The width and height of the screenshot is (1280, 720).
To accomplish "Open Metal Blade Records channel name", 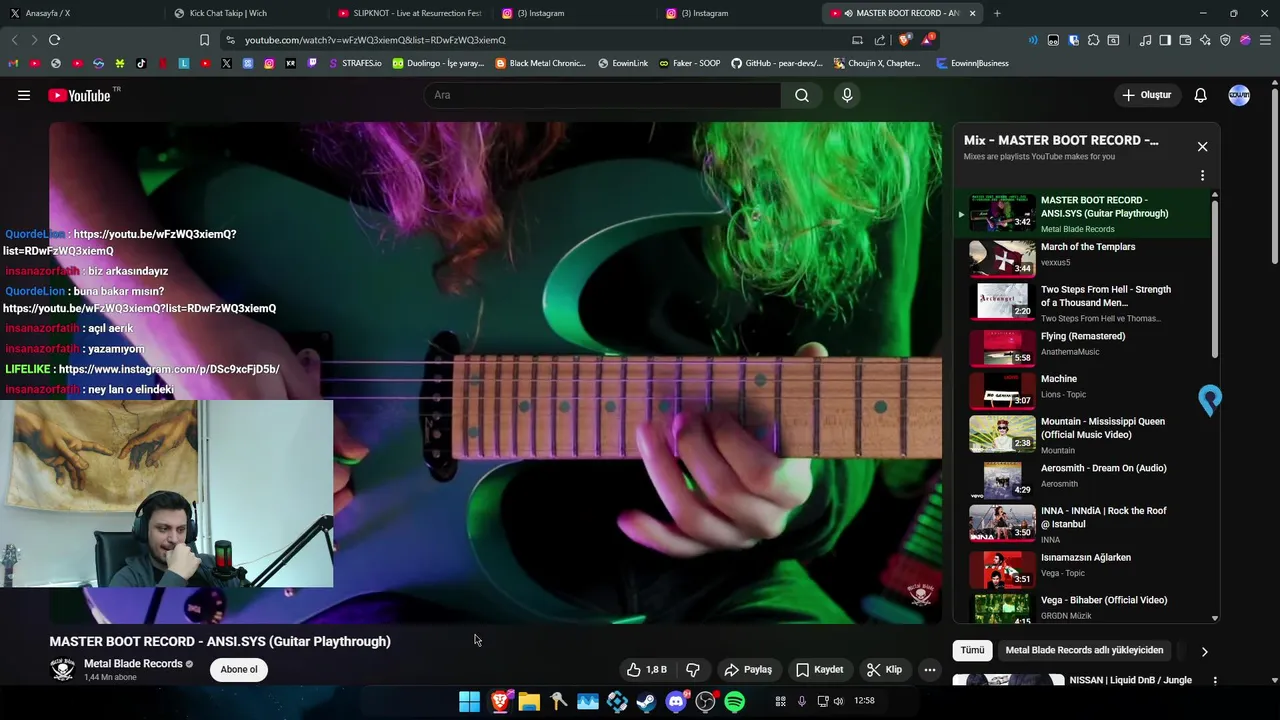I will coord(133,664).
